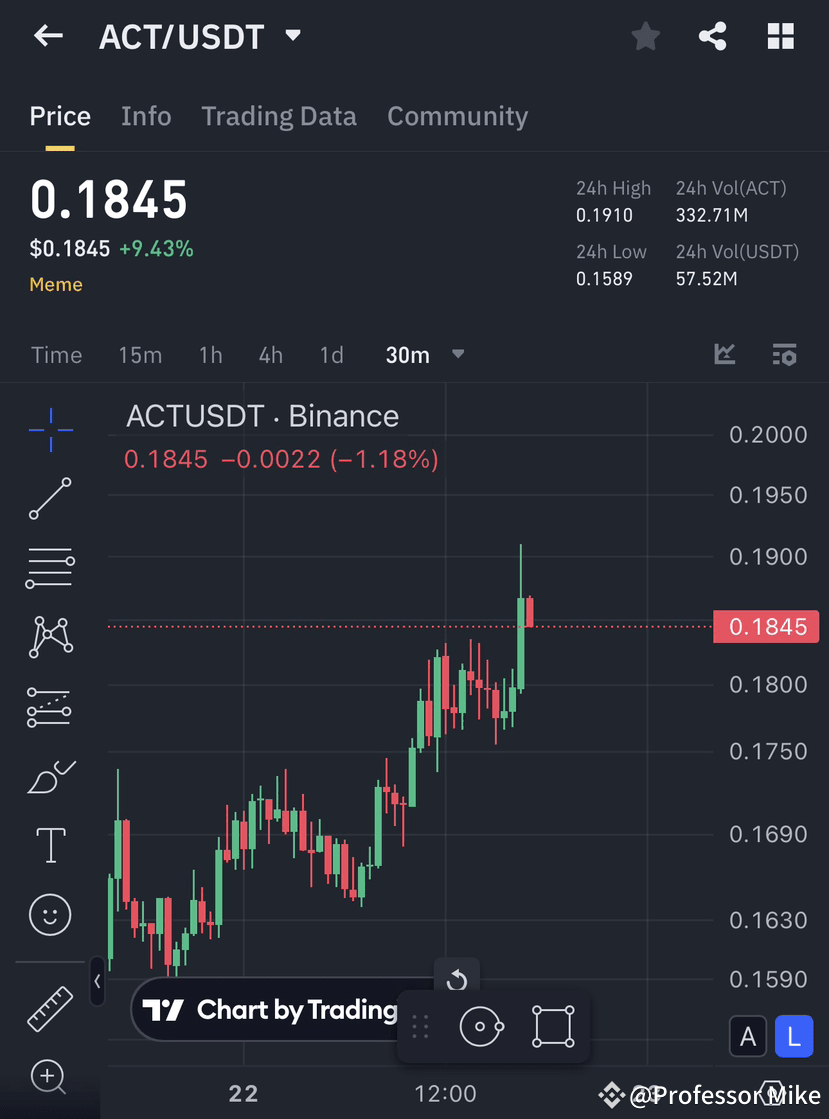The height and width of the screenshot is (1119, 829).
Task: Toggle auto scale with the A button
Action: click(x=748, y=1036)
